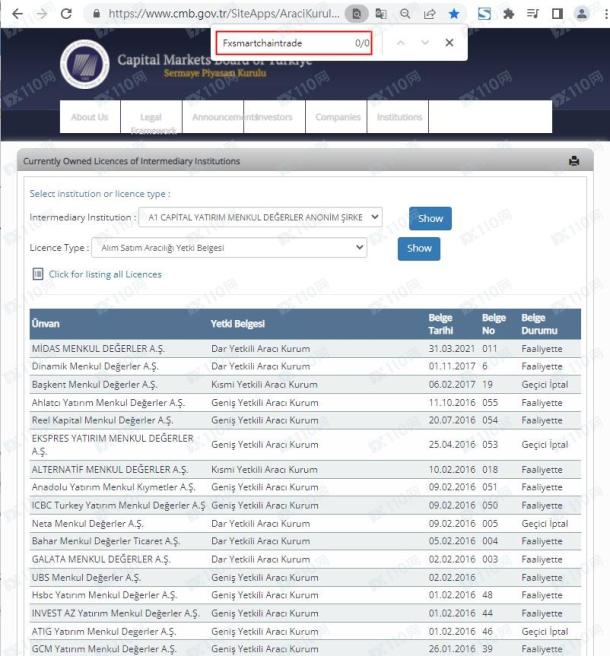Click the zoom magnifier icon in address bar
The height and width of the screenshot is (656, 610).
405,14
